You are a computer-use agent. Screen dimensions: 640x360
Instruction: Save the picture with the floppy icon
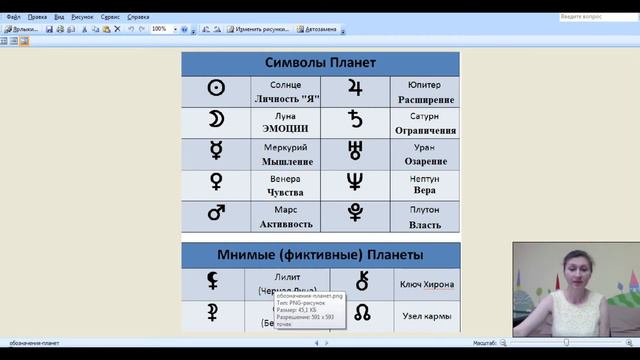[49, 29]
